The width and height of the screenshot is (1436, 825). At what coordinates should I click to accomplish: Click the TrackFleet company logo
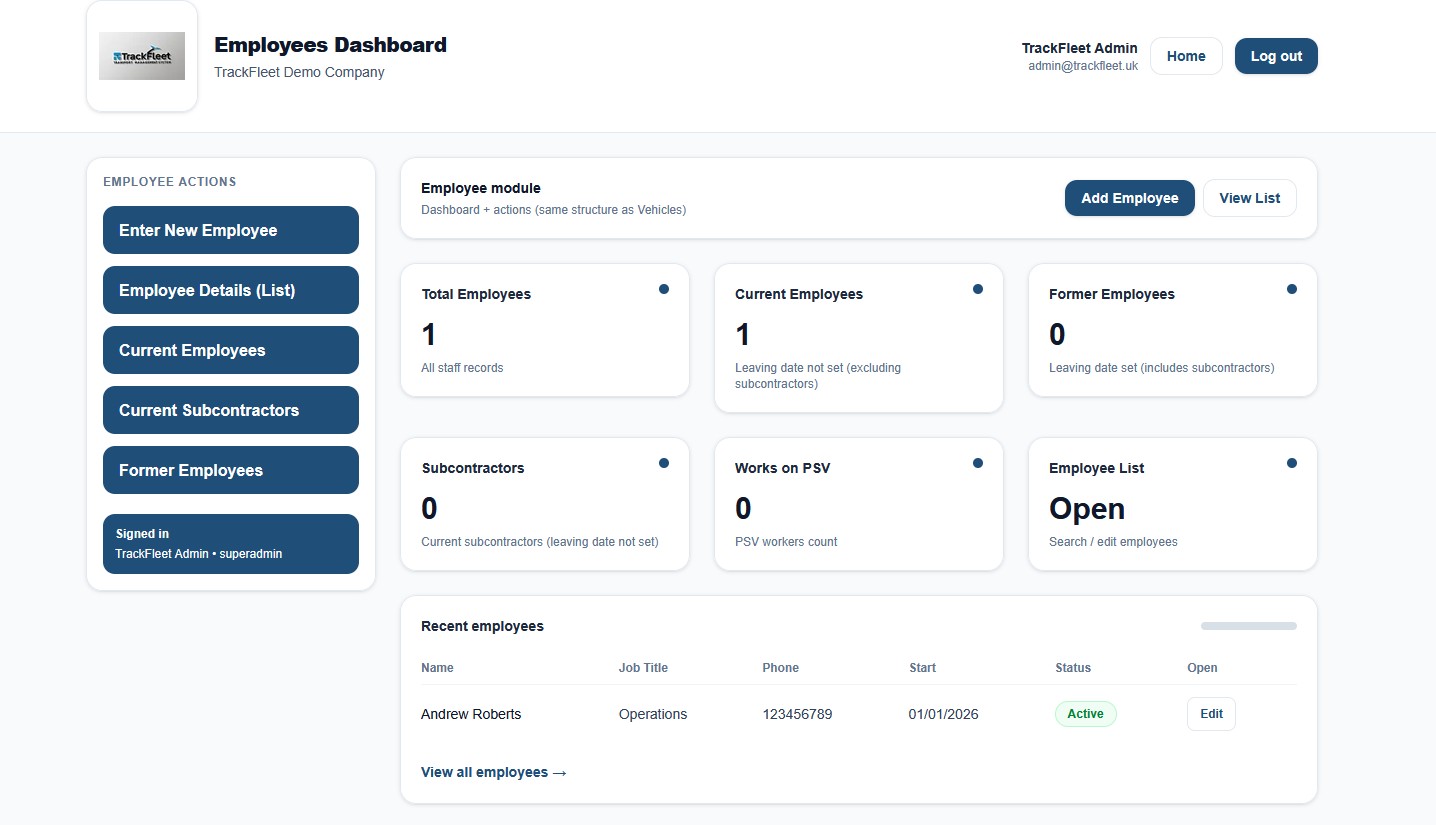141,56
